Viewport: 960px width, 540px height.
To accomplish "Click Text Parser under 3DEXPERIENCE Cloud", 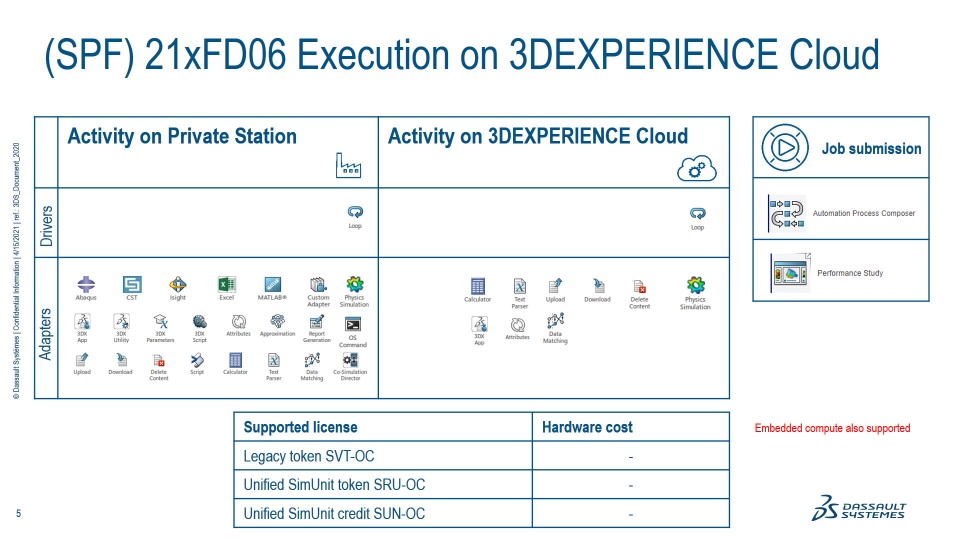I will click(520, 286).
